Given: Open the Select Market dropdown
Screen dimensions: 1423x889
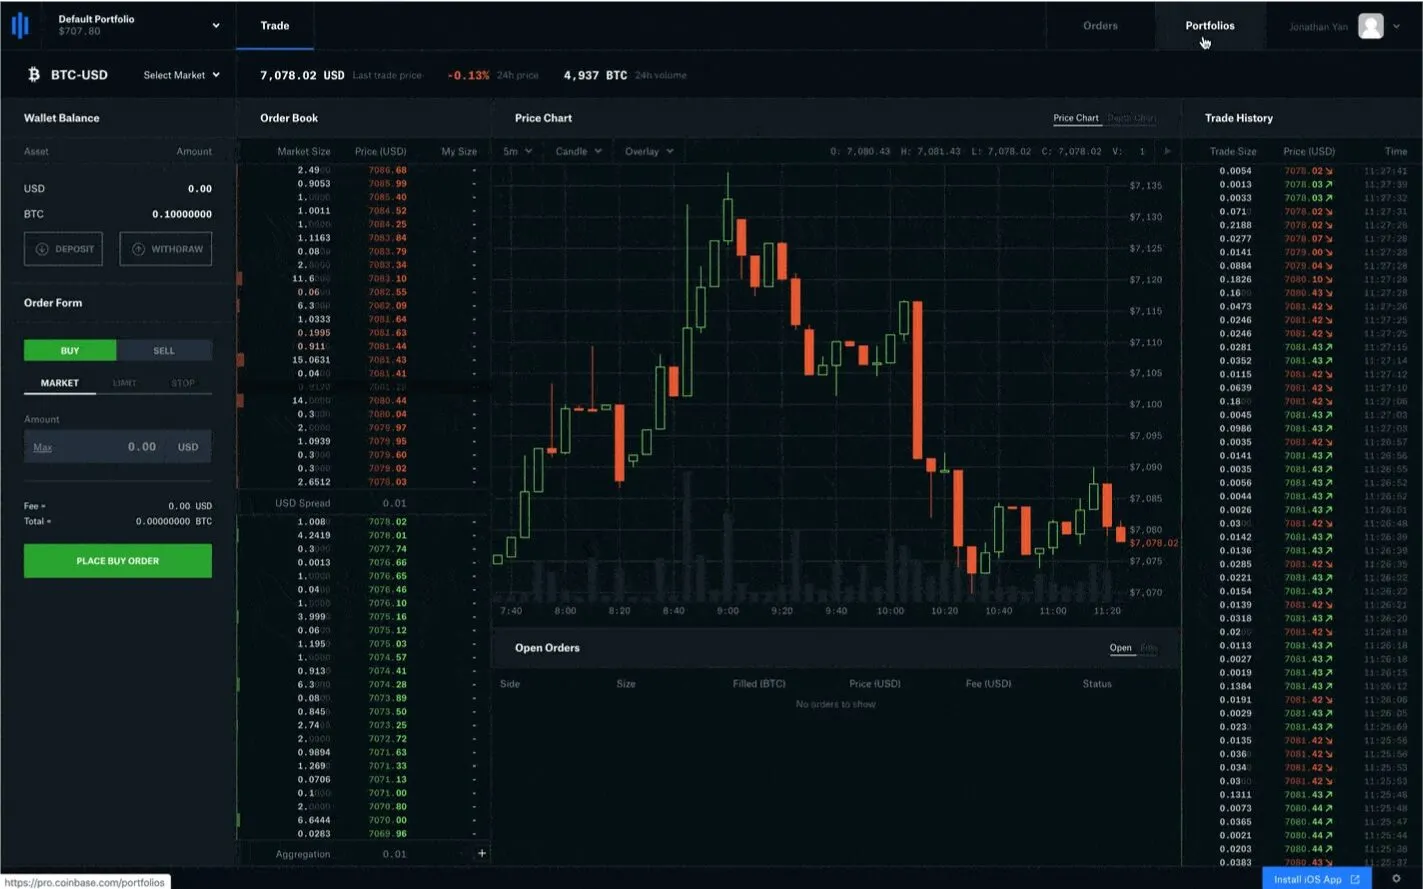Looking at the screenshot, I should [180, 74].
